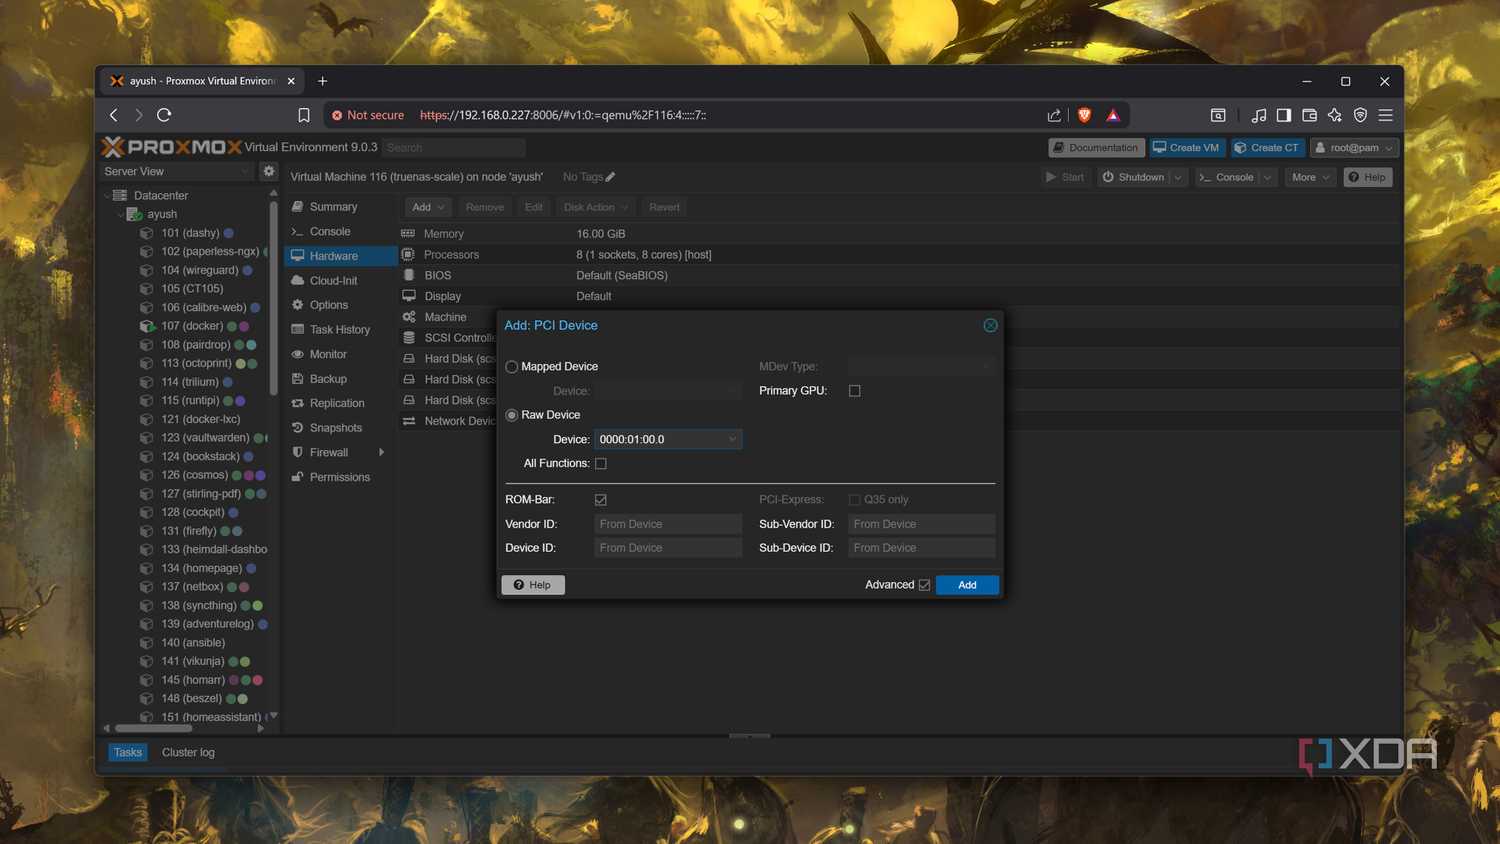This screenshot has width=1500, height=844.
Task: Open the Brave shields lion icon
Action: click(1084, 115)
